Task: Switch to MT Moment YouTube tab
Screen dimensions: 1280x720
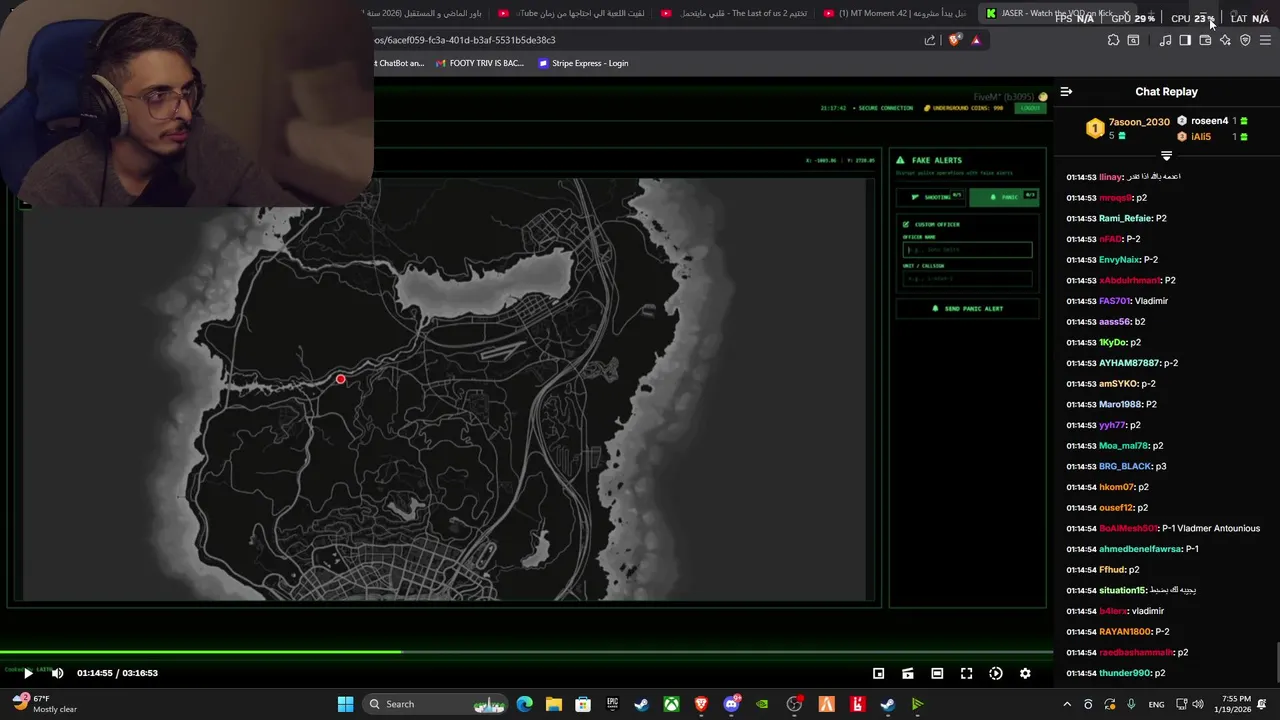Action: (x=895, y=13)
